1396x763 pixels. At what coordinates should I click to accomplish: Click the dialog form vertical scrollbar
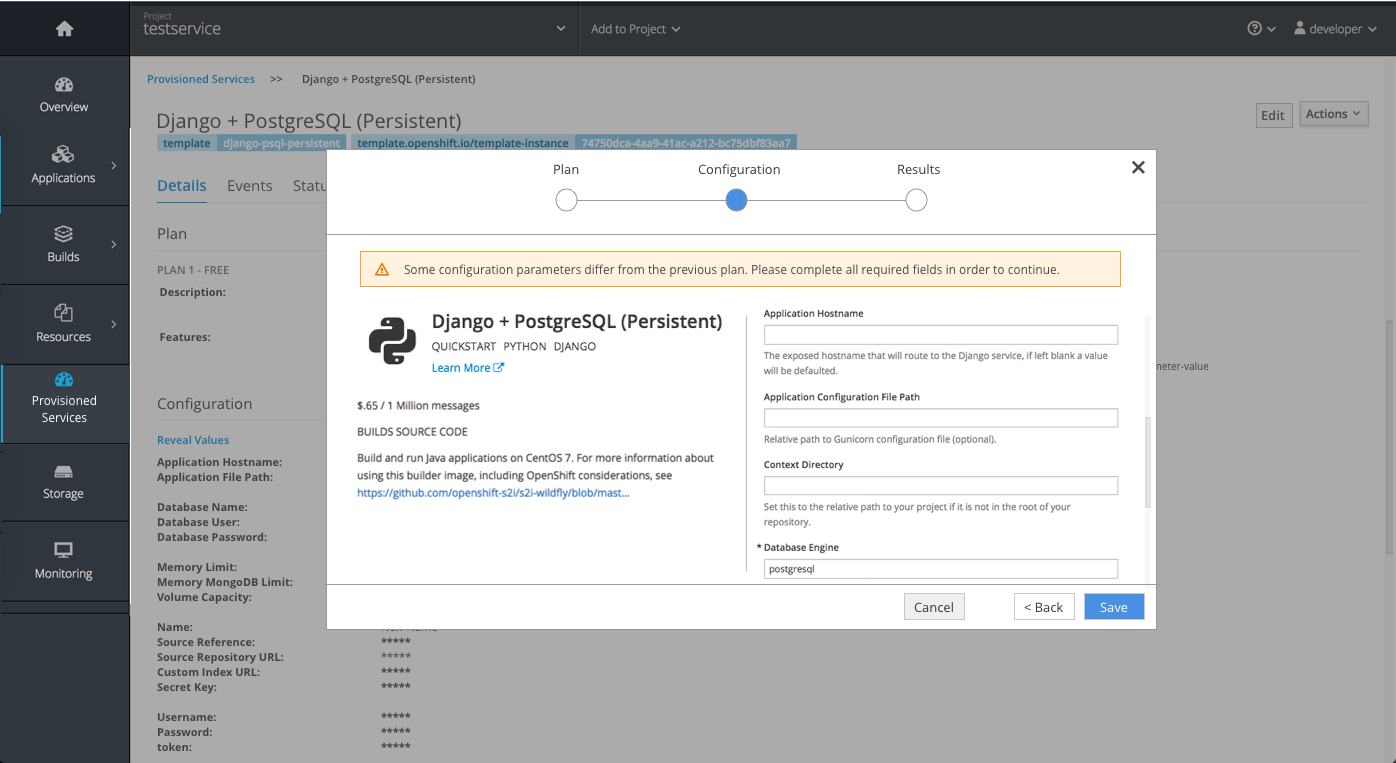pyautogui.click(x=1150, y=462)
